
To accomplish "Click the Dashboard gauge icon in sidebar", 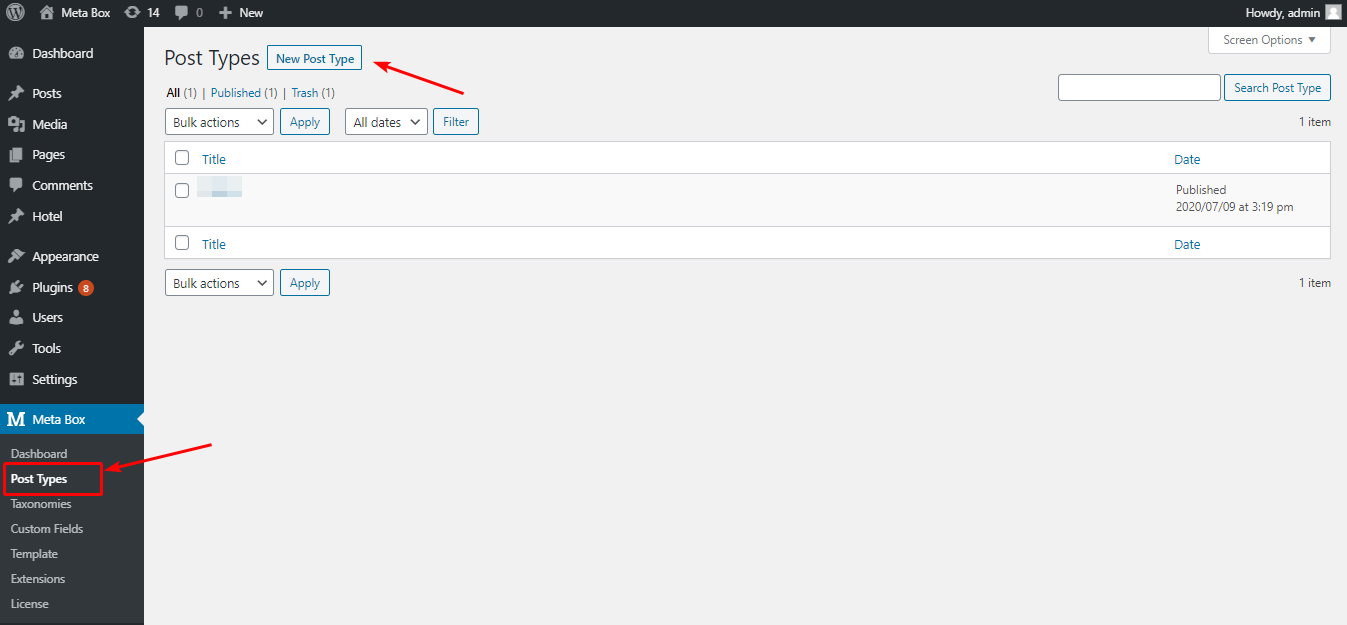I will 16,53.
